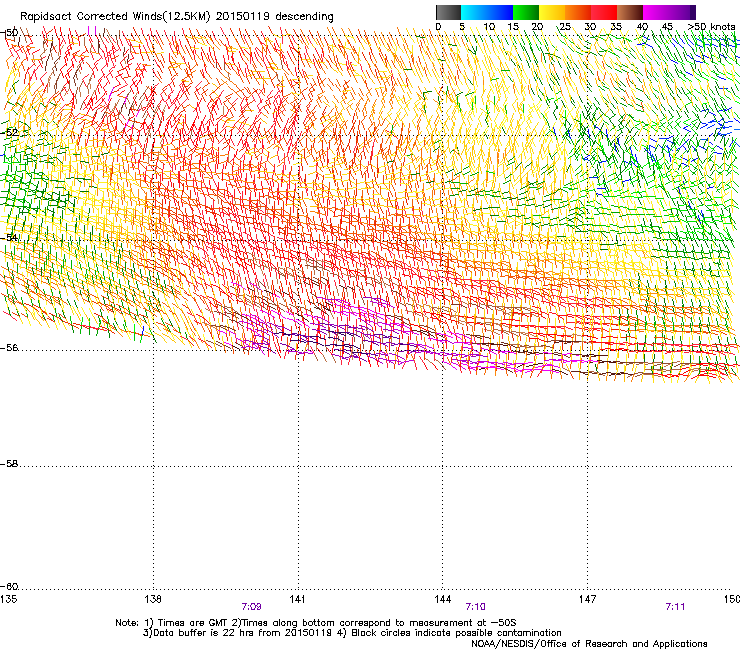Click the -52 latitude axis label
The height and width of the screenshot is (650, 740).
[9, 133]
